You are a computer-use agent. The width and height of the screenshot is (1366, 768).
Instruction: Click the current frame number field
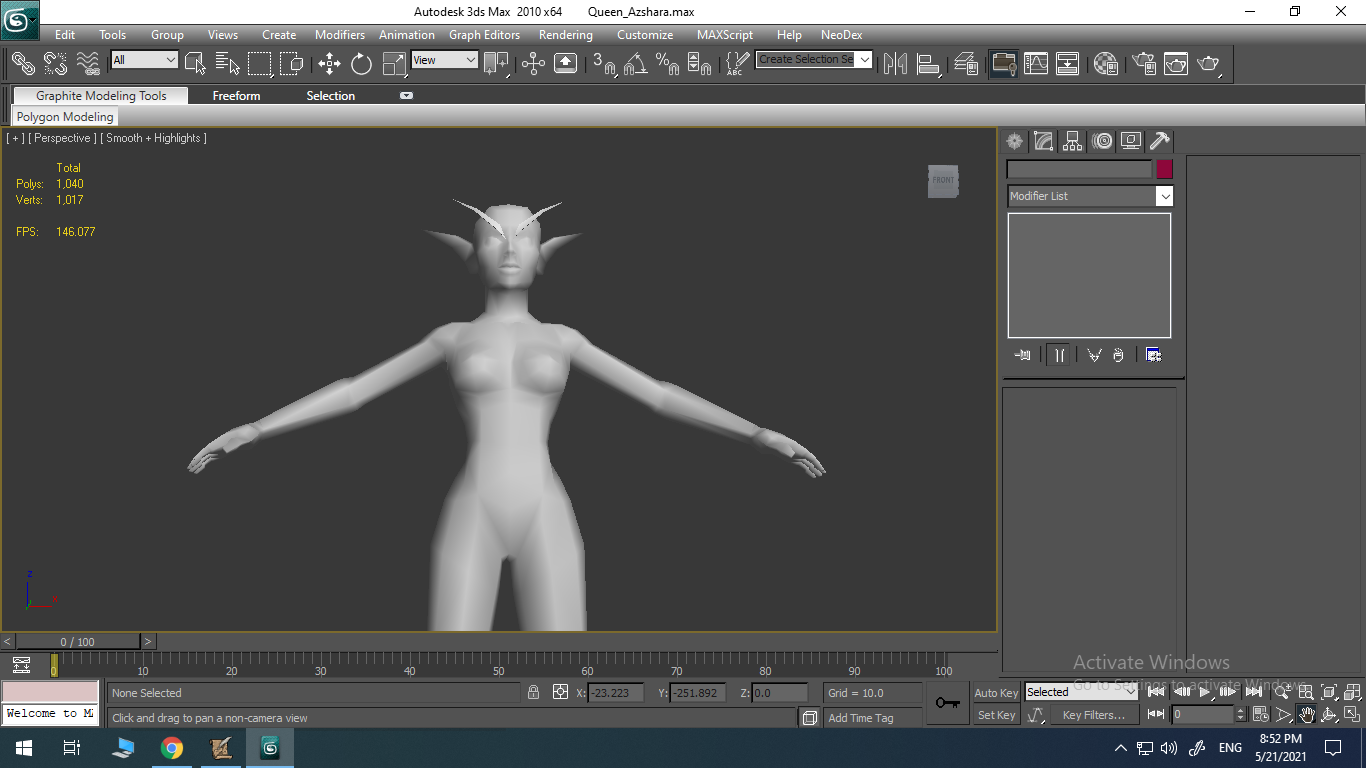pyautogui.click(x=1204, y=714)
